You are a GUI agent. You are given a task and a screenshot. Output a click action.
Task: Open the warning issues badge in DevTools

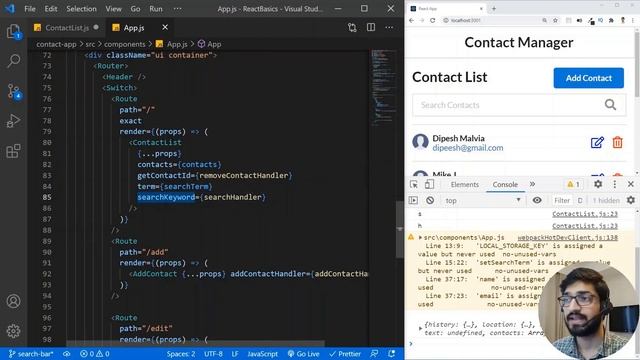[573, 184]
